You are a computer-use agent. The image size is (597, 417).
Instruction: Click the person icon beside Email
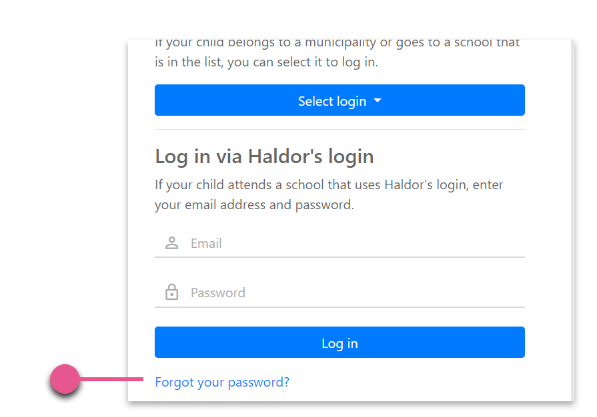pos(172,243)
